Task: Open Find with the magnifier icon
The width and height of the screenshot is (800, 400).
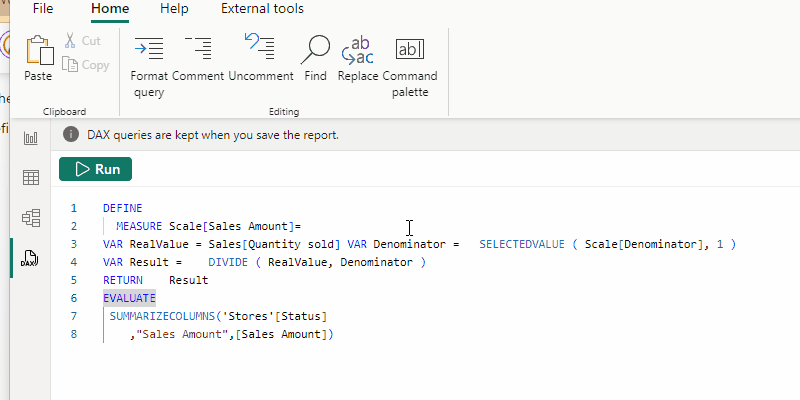Action: click(x=315, y=47)
